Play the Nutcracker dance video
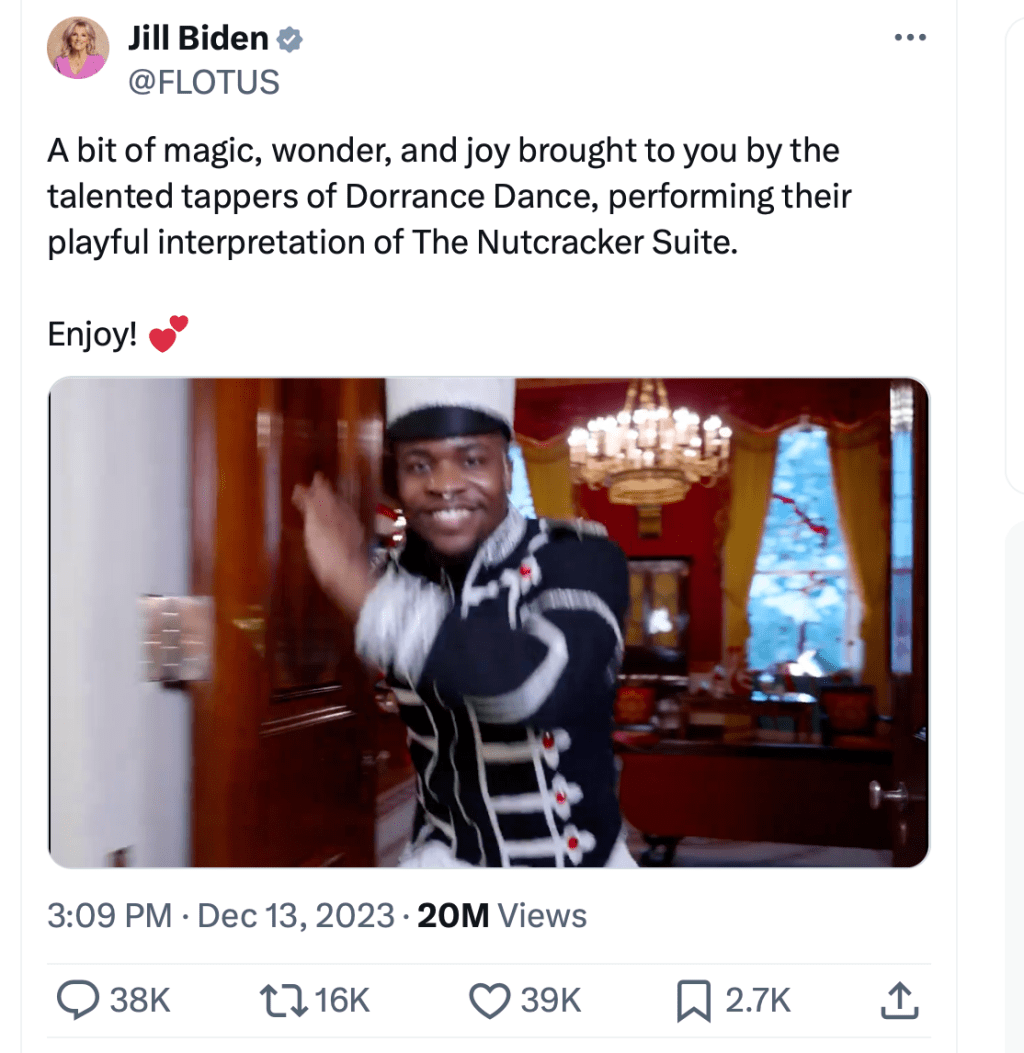Image resolution: width=1024 pixels, height=1053 pixels. [x=488, y=620]
